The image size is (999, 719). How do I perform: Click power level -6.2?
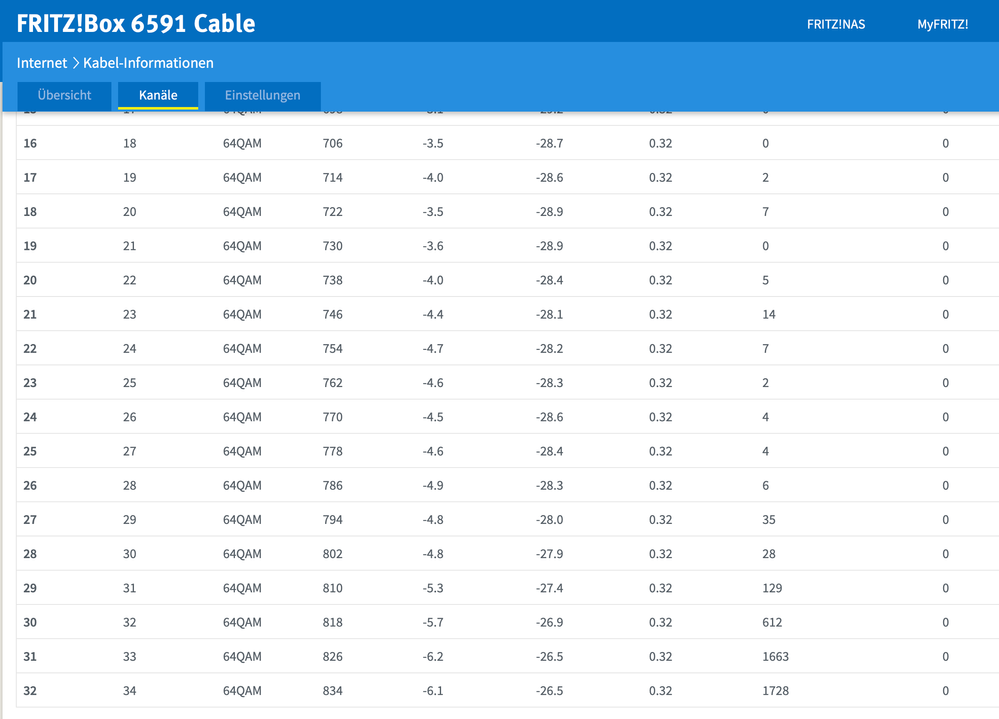(x=433, y=657)
